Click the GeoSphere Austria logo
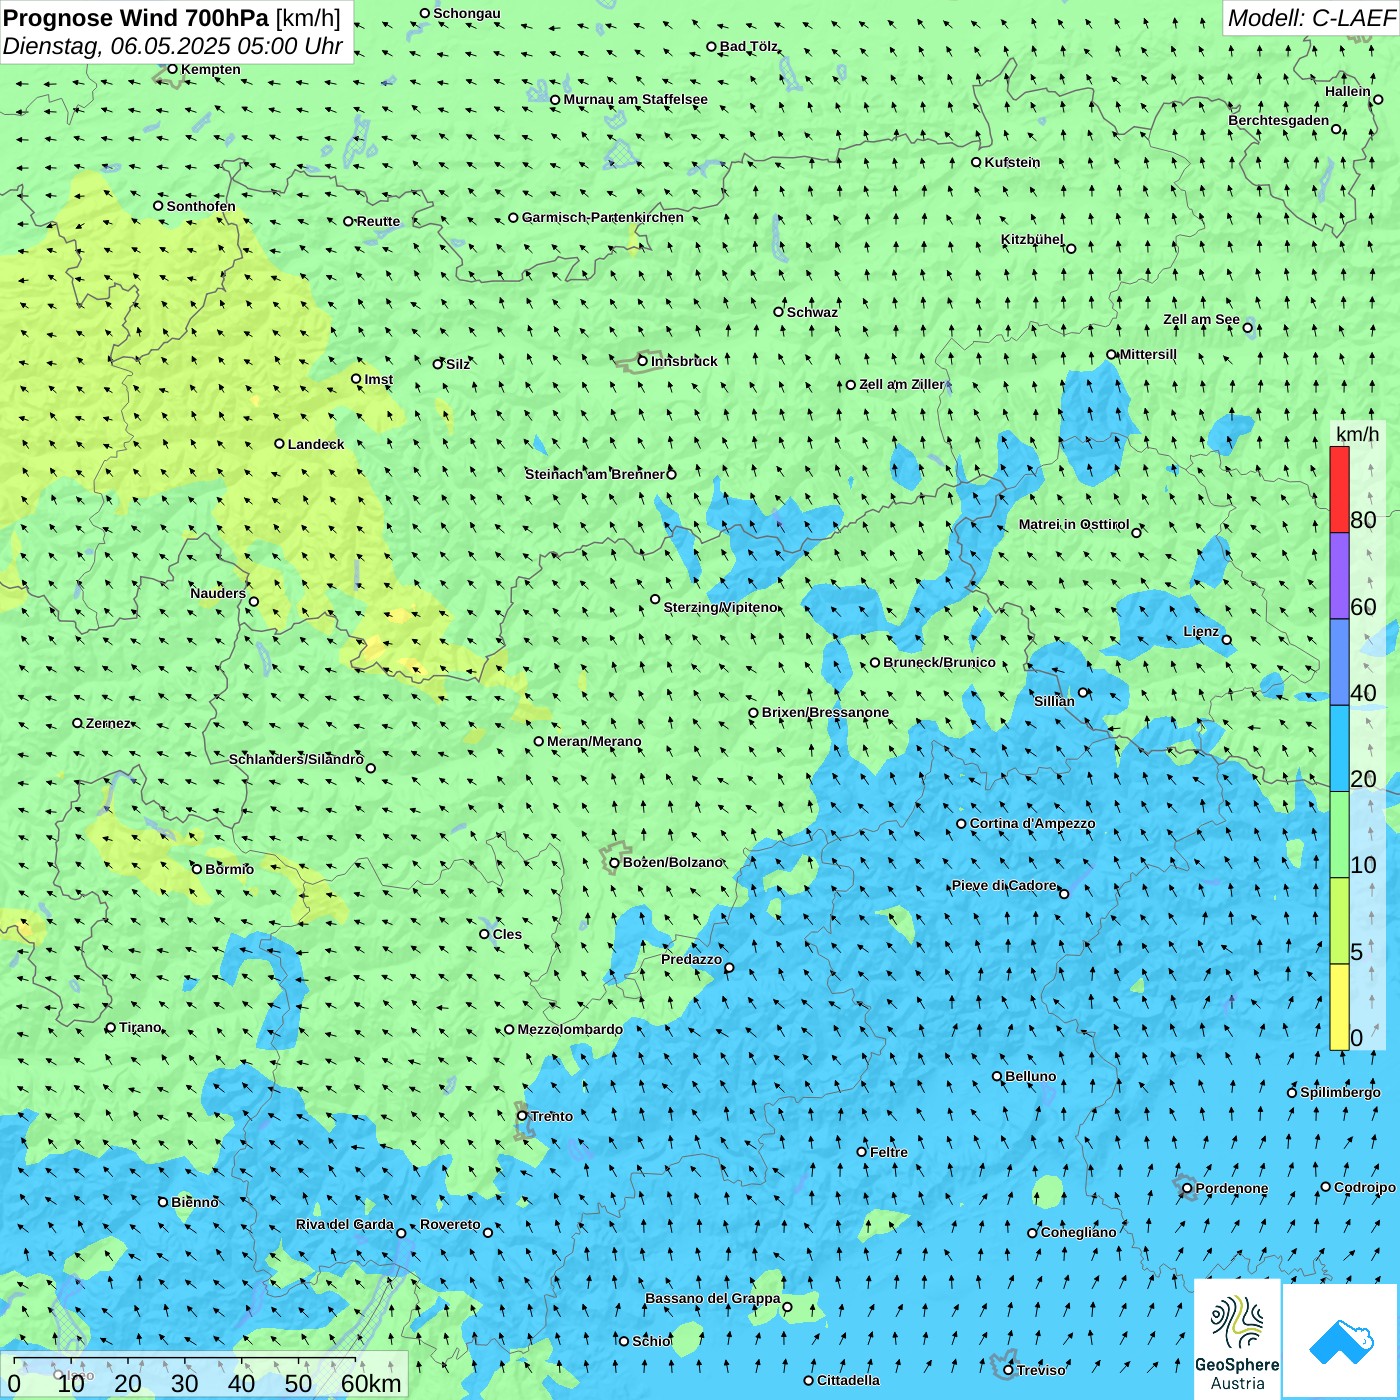Screen dimensions: 1400x1400 pyautogui.click(x=1237, y=1338)
